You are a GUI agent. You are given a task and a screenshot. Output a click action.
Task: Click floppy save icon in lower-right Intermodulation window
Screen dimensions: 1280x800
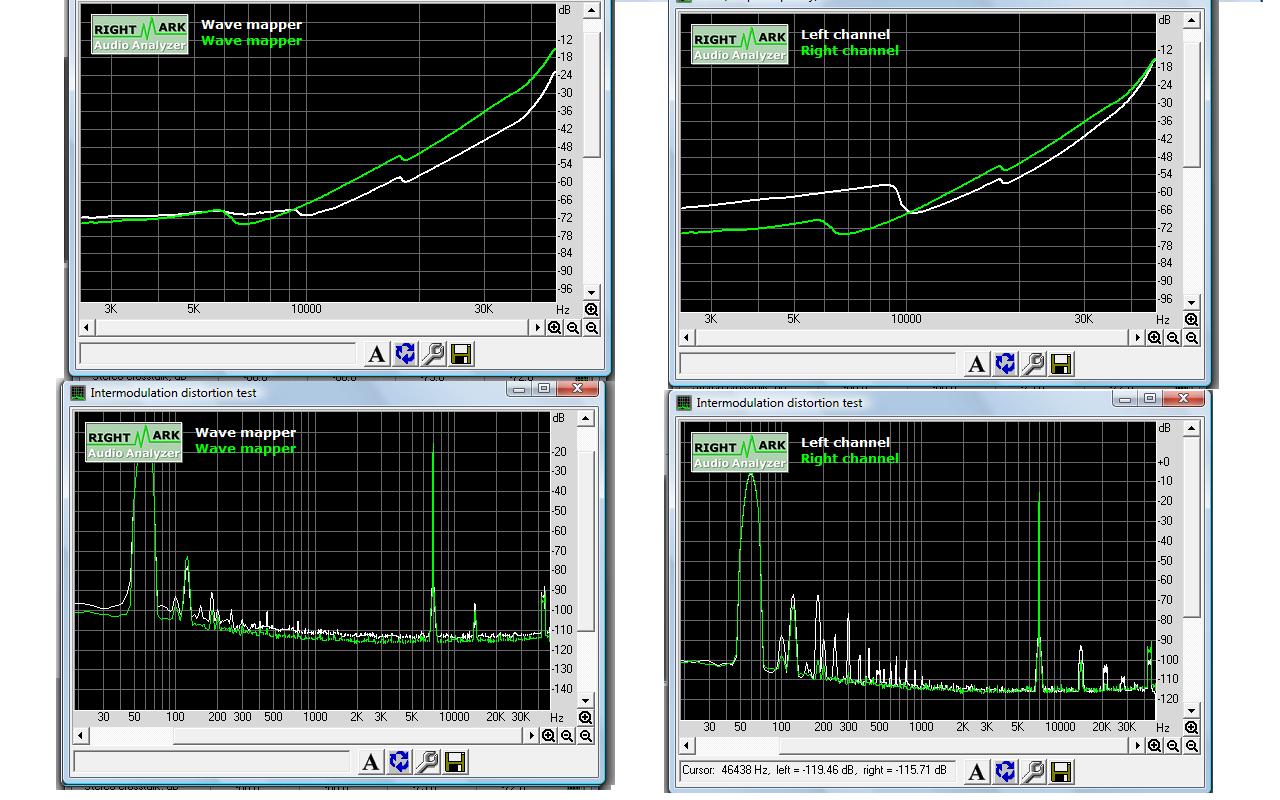tap(1062, 772)
